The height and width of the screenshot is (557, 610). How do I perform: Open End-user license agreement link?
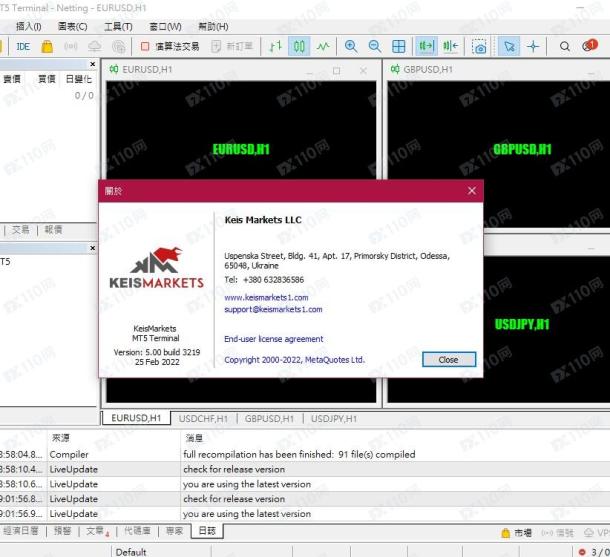pos(273,339)
